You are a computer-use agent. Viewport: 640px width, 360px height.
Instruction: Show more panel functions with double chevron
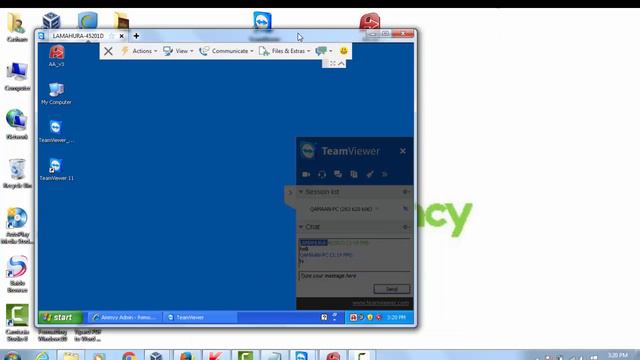(x=384, y=174)
